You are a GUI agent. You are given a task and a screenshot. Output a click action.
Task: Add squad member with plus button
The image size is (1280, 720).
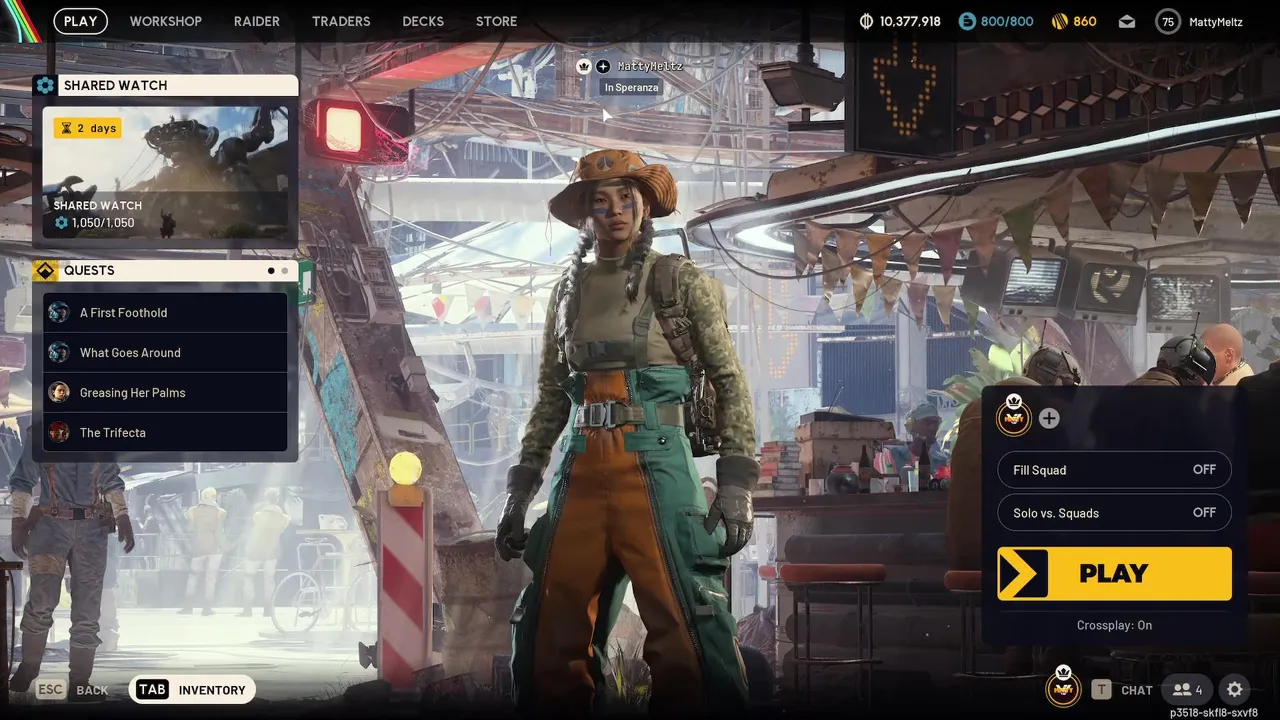tap(1049, 418)
